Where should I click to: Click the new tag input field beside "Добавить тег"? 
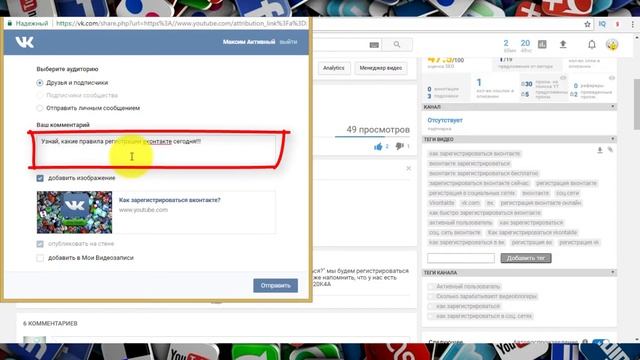click(461, 258)
